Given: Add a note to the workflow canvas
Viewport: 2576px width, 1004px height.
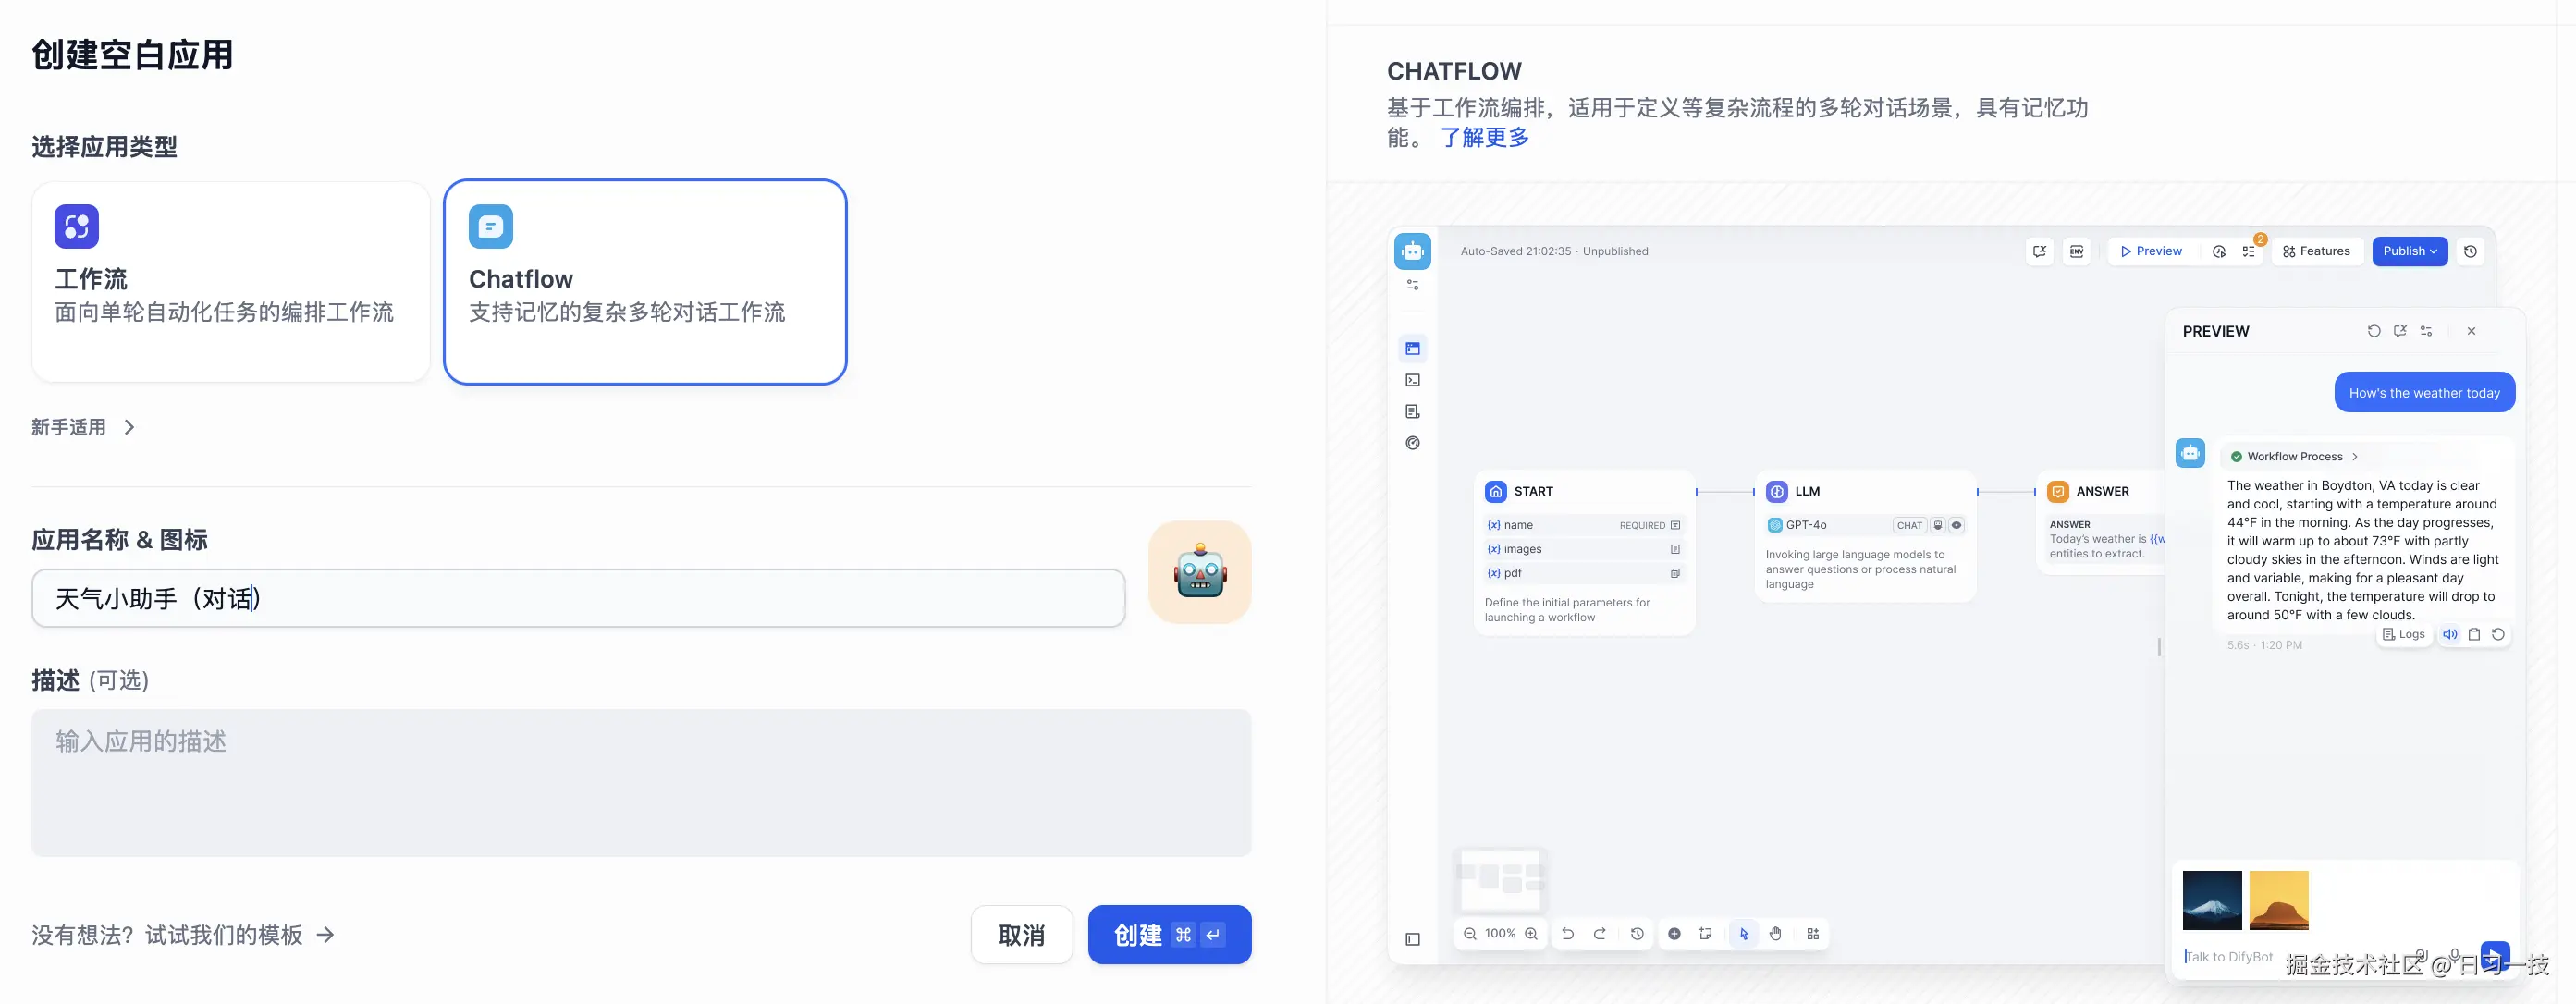Looking at the screenshot, I should click(x=1706, y=933).
